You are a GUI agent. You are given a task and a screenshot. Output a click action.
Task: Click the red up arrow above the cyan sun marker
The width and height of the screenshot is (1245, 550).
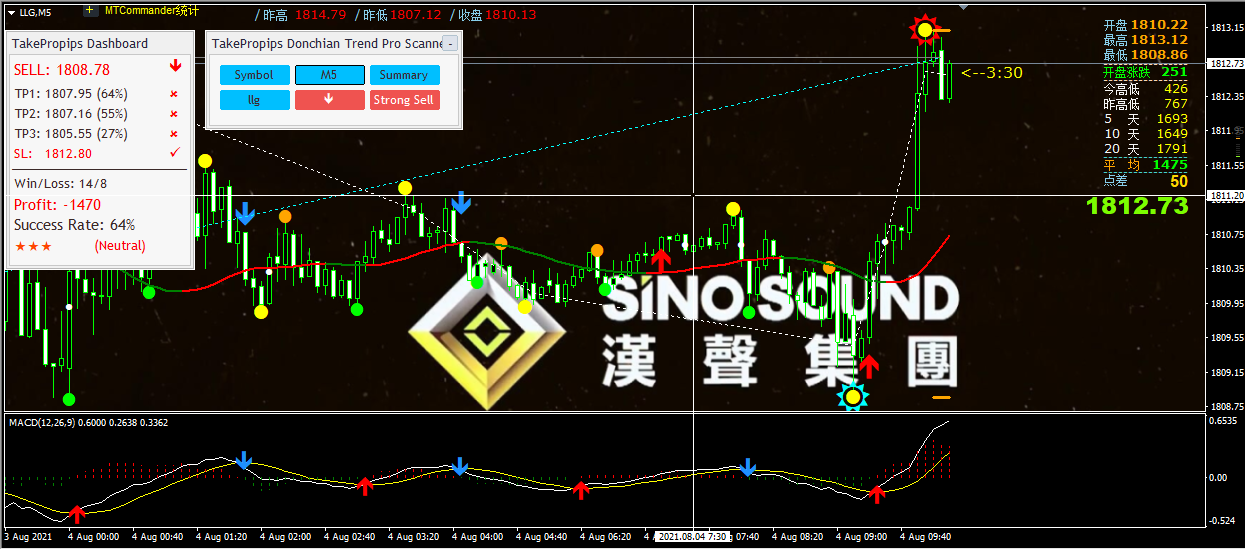pyautogui.click(x=868, y=366)
